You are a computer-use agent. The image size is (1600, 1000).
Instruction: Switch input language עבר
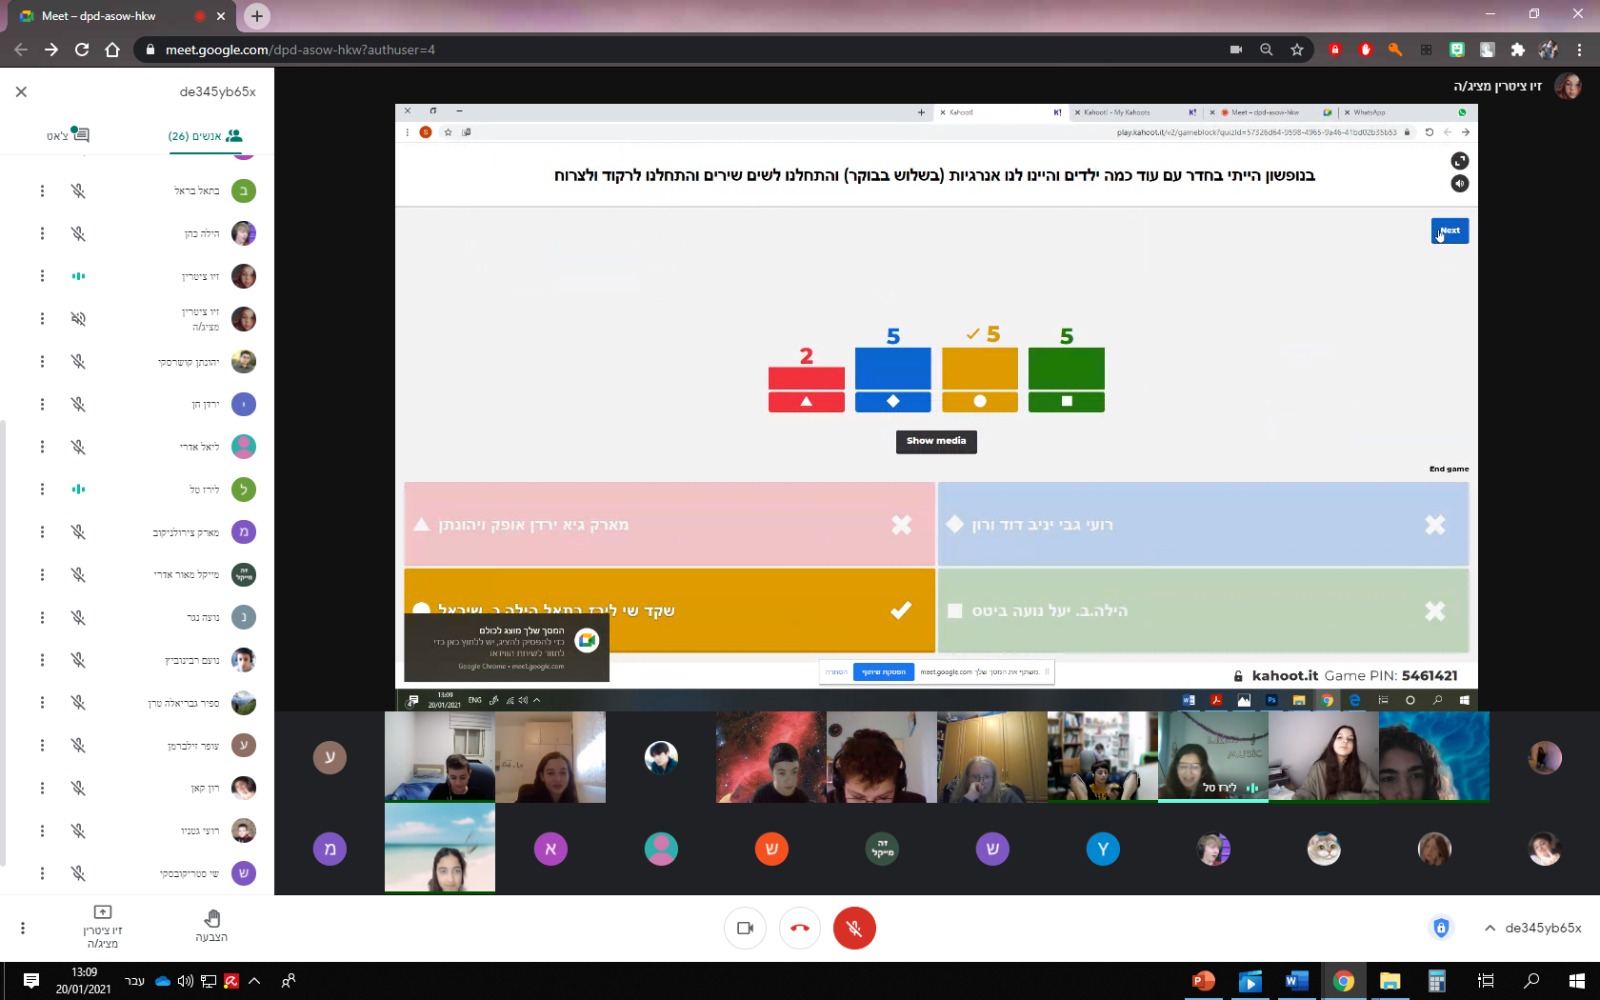tap(135, 981)
